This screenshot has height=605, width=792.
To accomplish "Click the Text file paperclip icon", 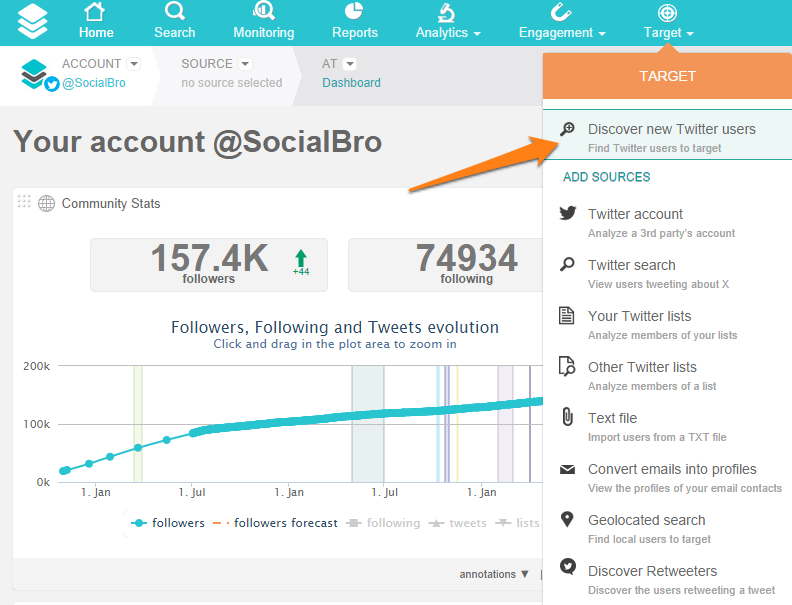I will tap(568, 417).
